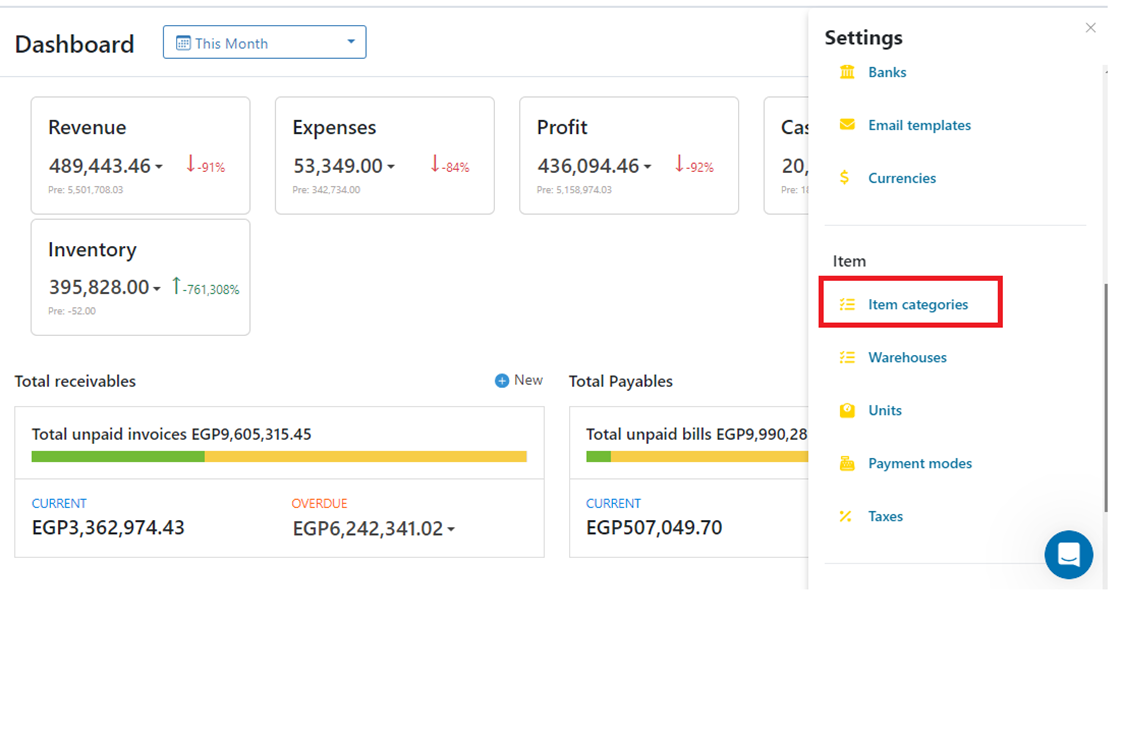Click the Payment modes register icon
This screenshot has height=731, width=1125.
coord(847,463)
